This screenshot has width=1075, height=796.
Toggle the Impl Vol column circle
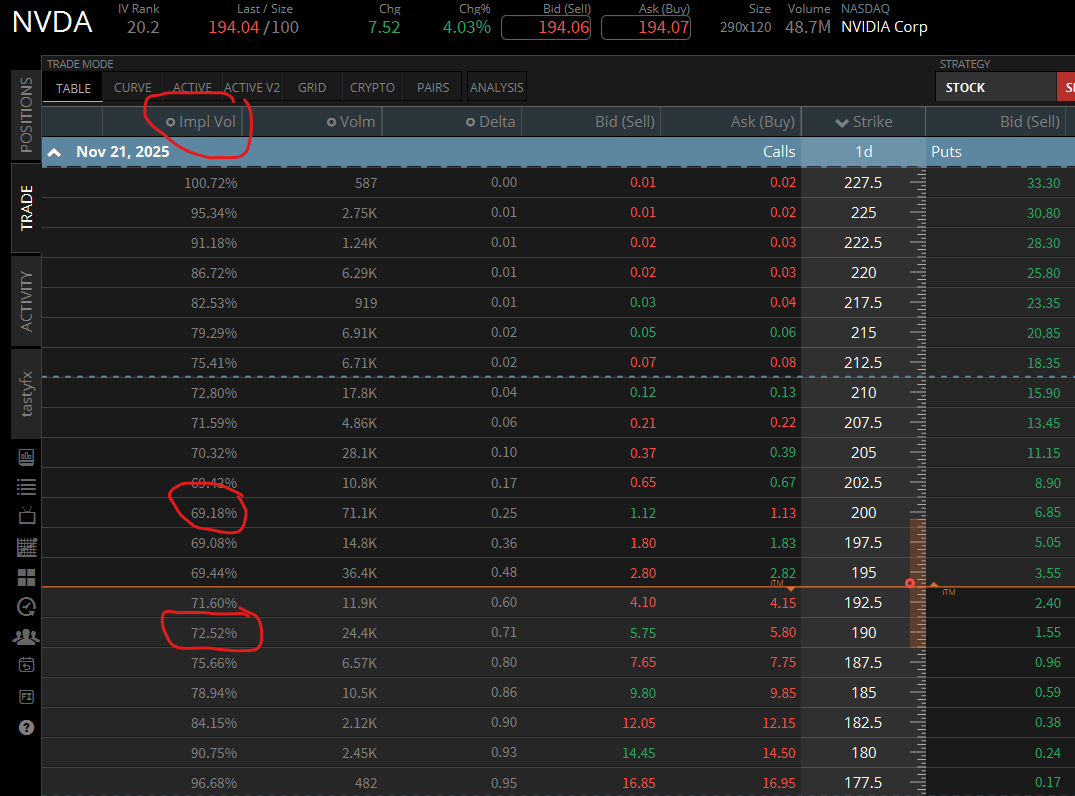(171, 122)
